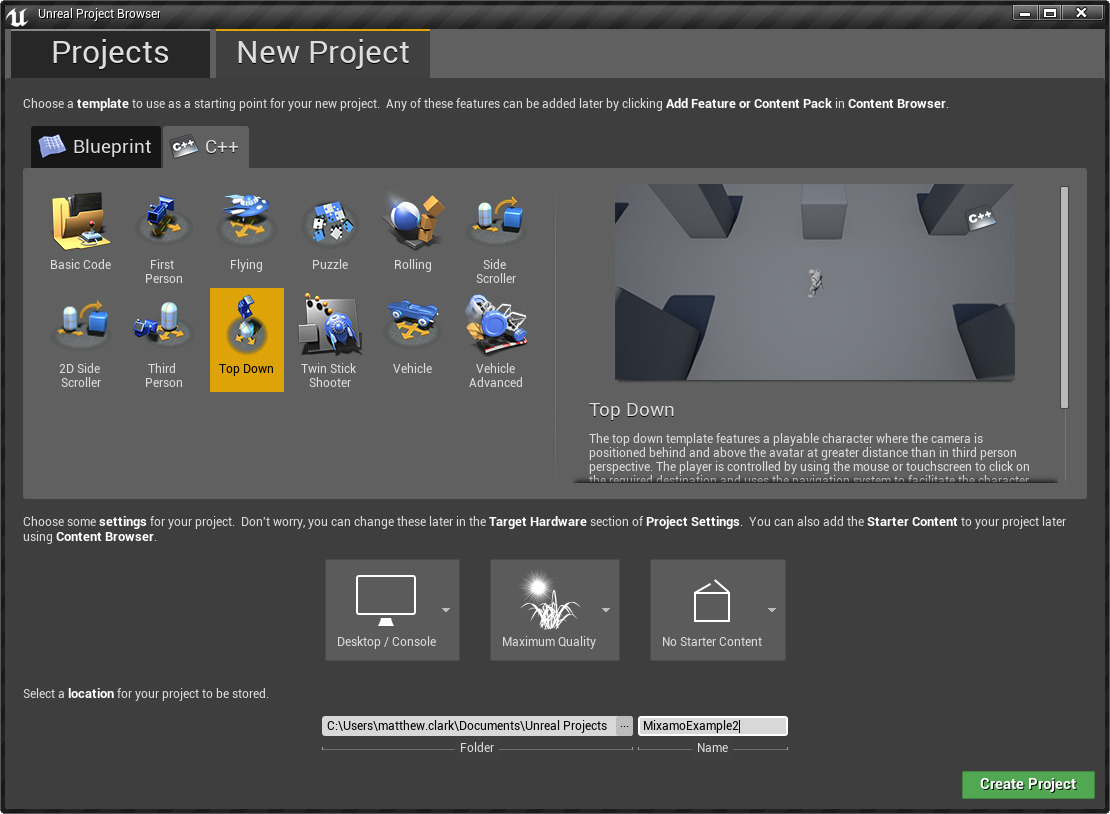Image resolution: width=1110 pixels, height=814 pixels.
Task: Pick the Twin Stick Shooter template
Action: coord(330,340)
